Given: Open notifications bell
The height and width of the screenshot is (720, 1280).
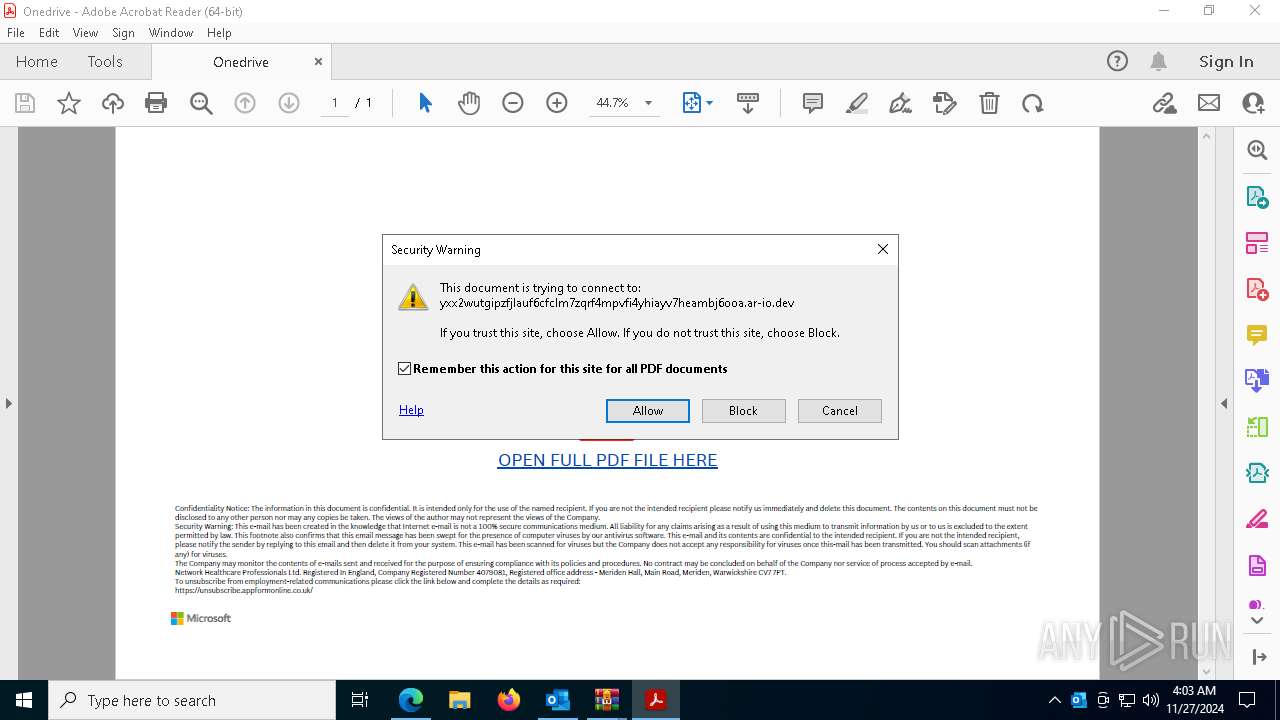Looking at the screenshot, I should click(1159, 61).
